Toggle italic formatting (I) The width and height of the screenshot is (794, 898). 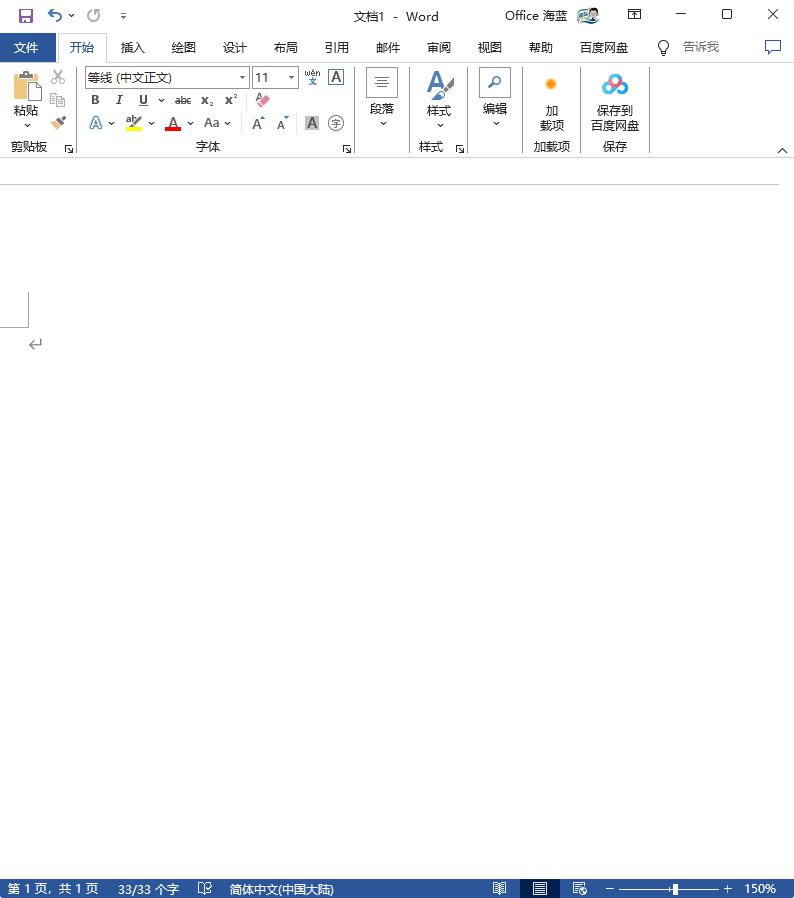(x=119, y=100)
